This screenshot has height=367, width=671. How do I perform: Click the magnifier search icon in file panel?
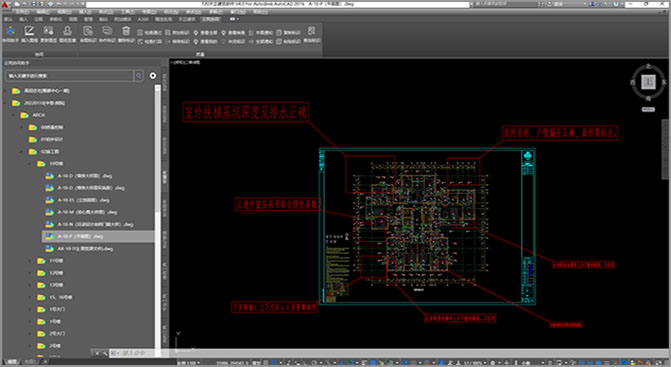click(139, 76)
